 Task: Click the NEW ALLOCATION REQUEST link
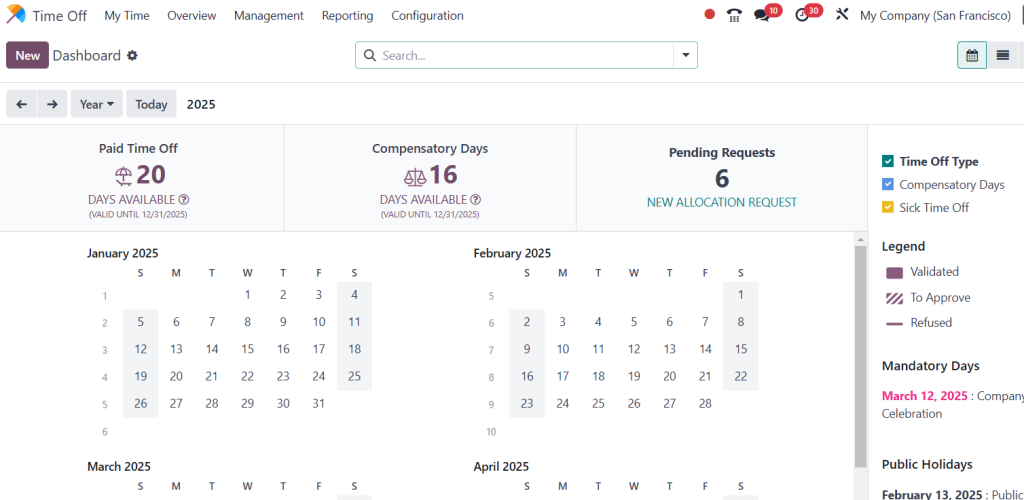pos(722,202)
